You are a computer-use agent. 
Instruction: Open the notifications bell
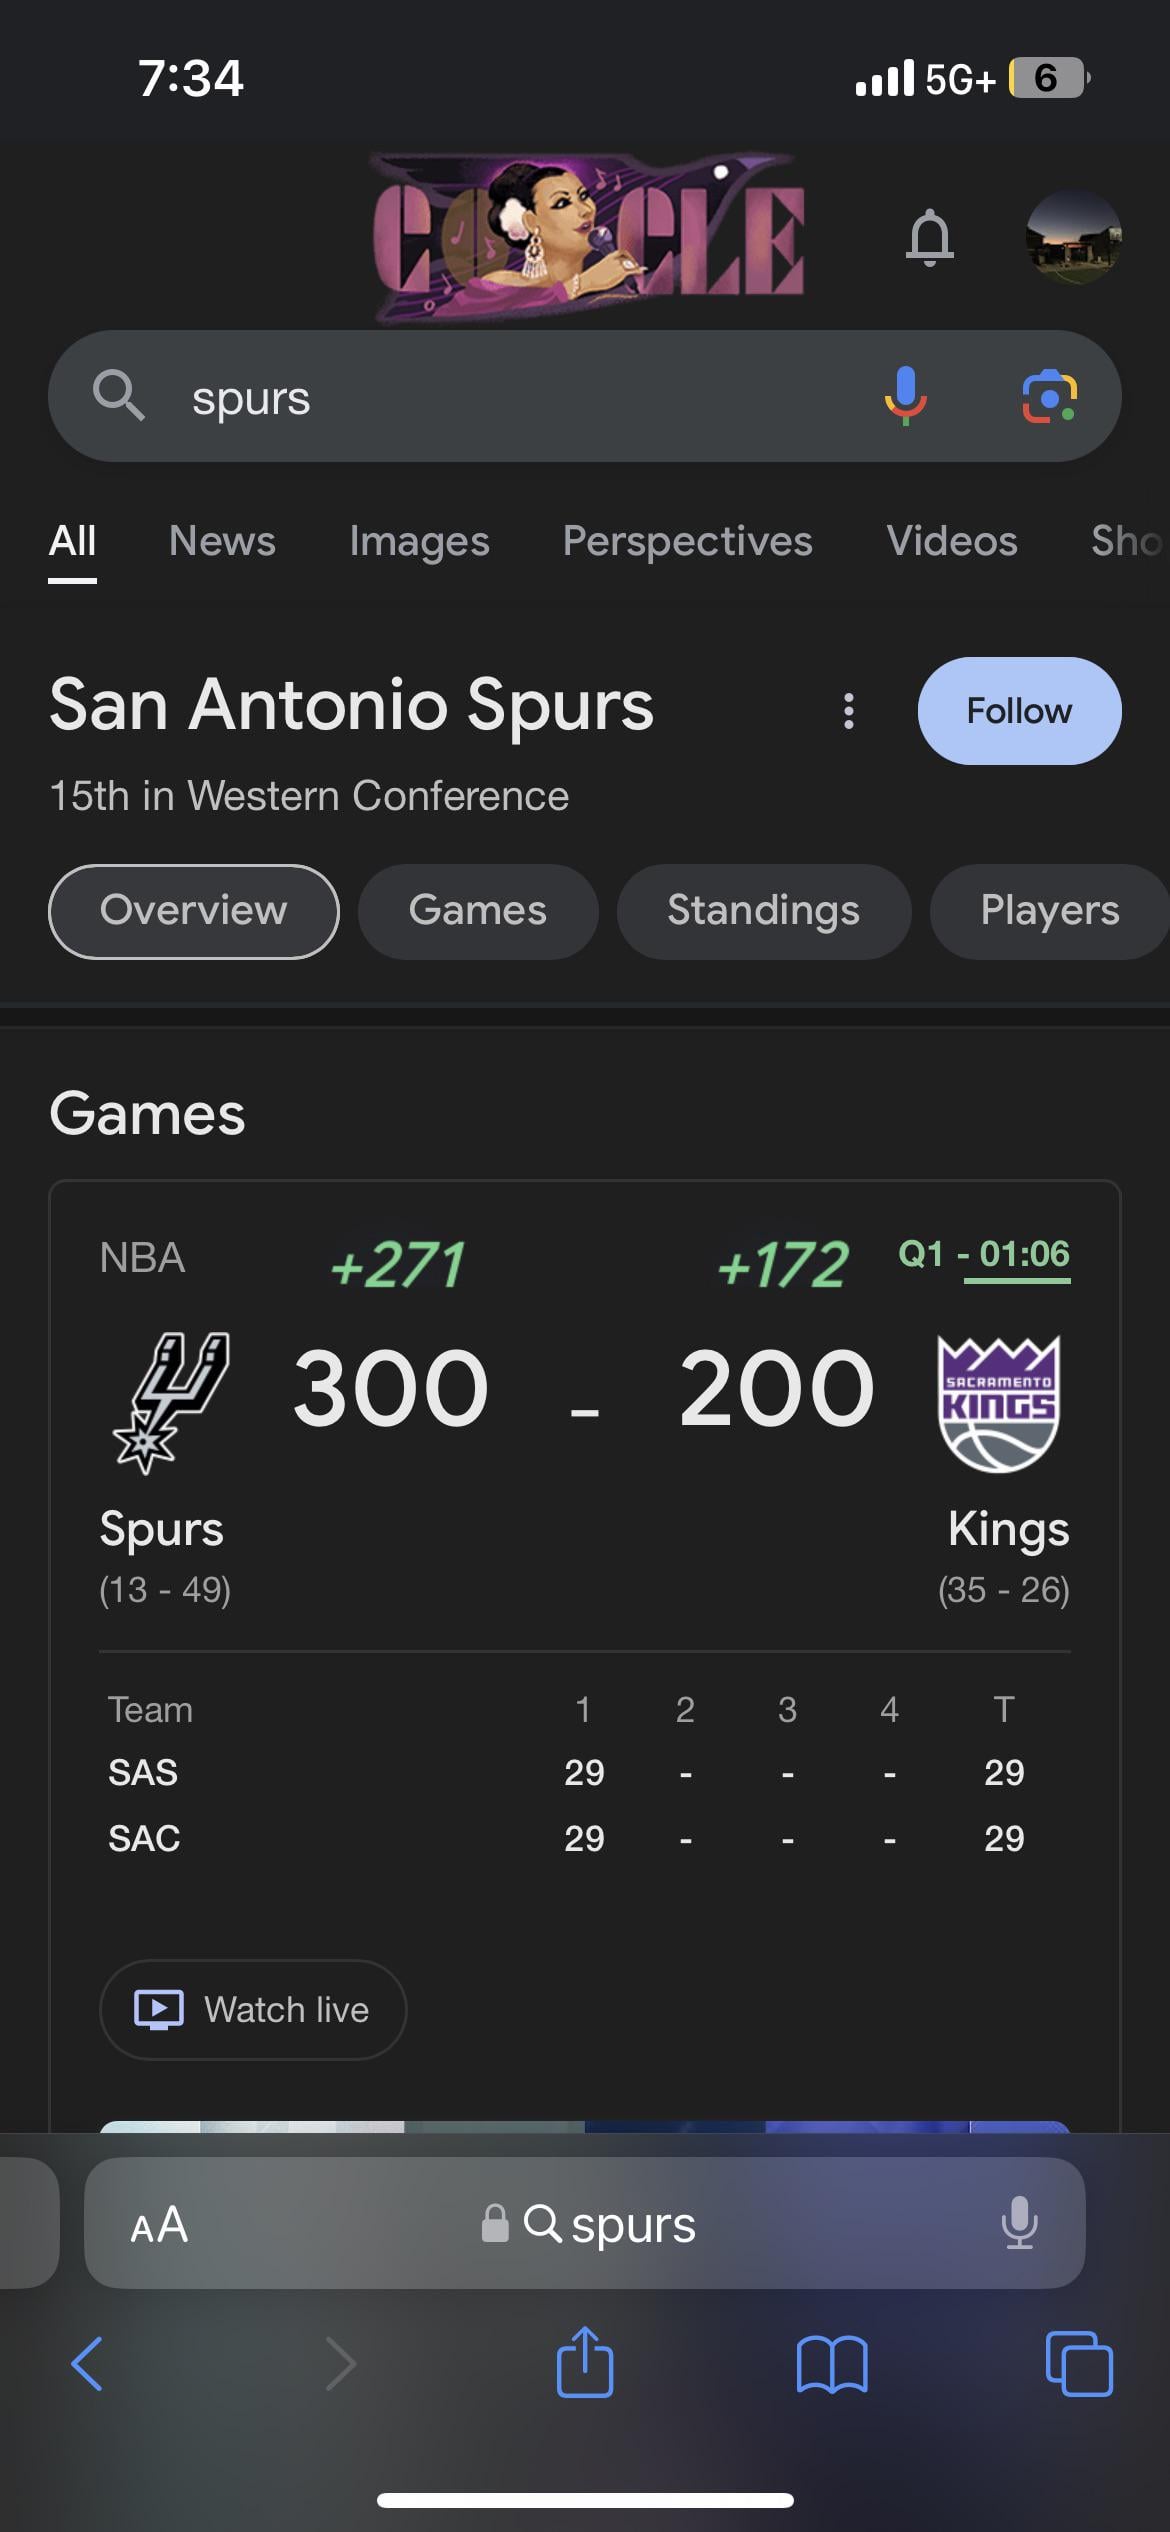[x=929, y=238]
